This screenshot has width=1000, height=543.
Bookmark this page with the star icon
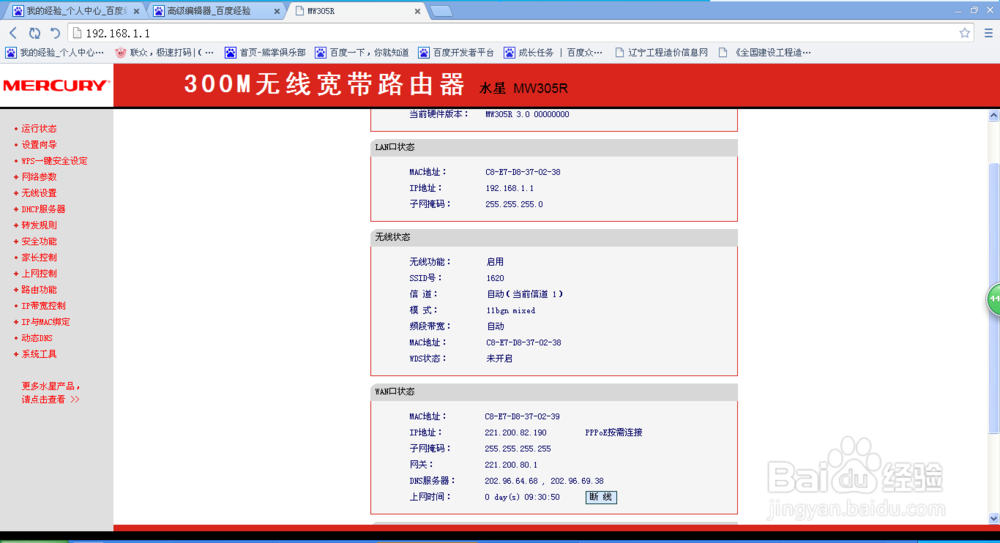pyautogui.click(x=964, y=33)
